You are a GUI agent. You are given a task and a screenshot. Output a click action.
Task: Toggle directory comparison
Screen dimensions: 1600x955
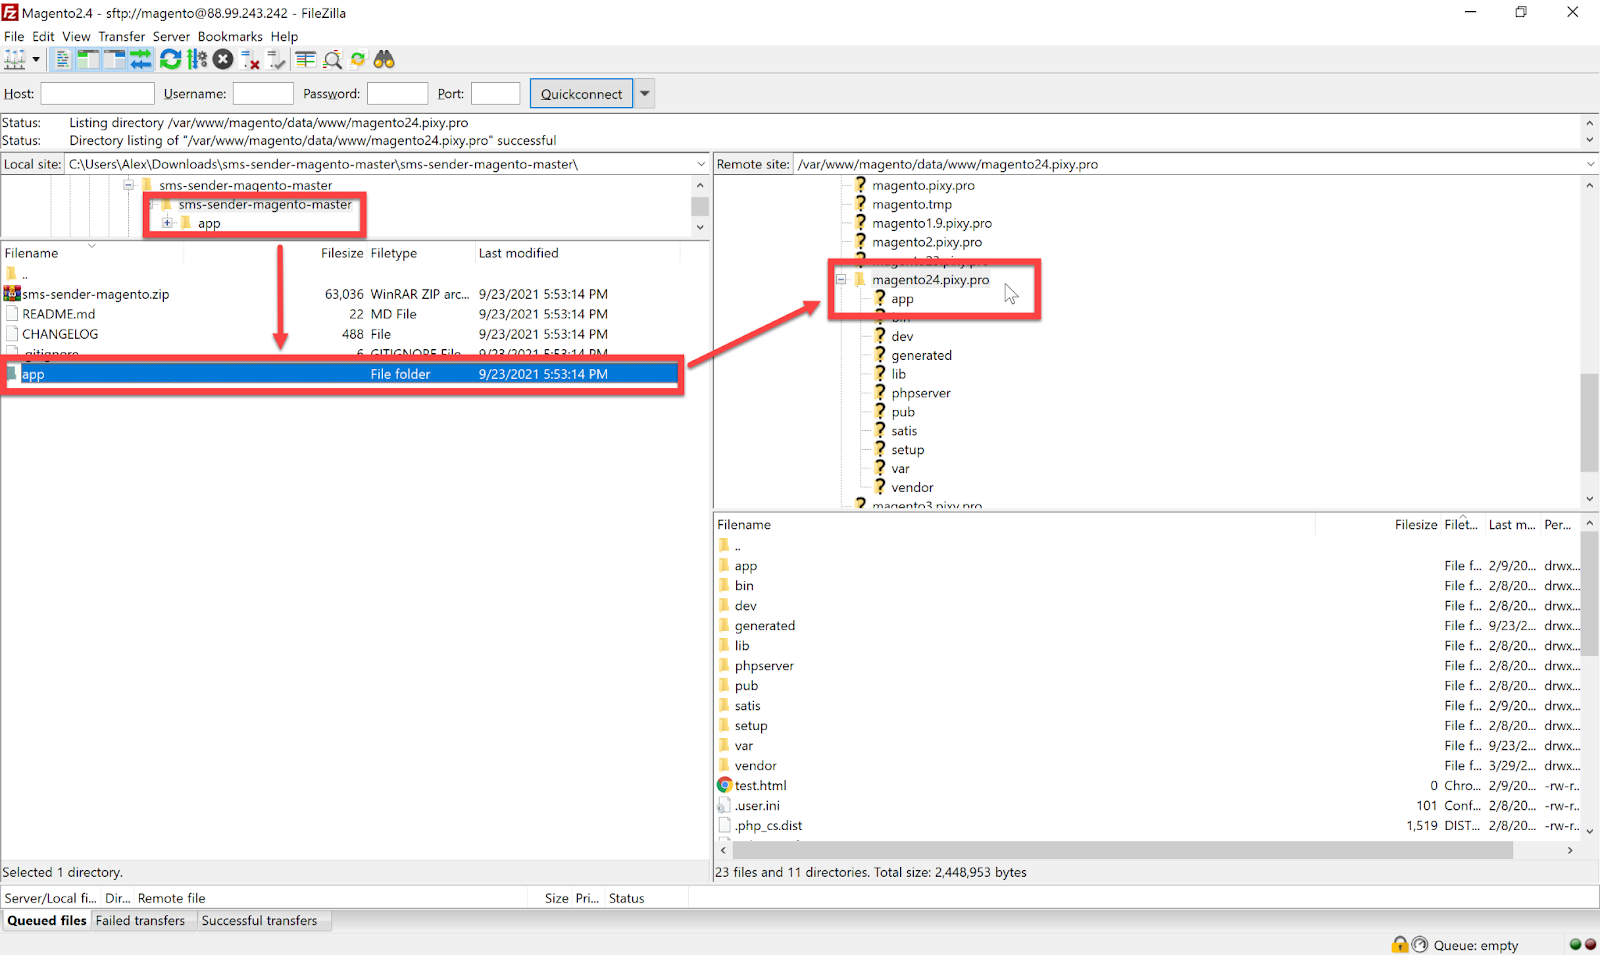[332, 60]
